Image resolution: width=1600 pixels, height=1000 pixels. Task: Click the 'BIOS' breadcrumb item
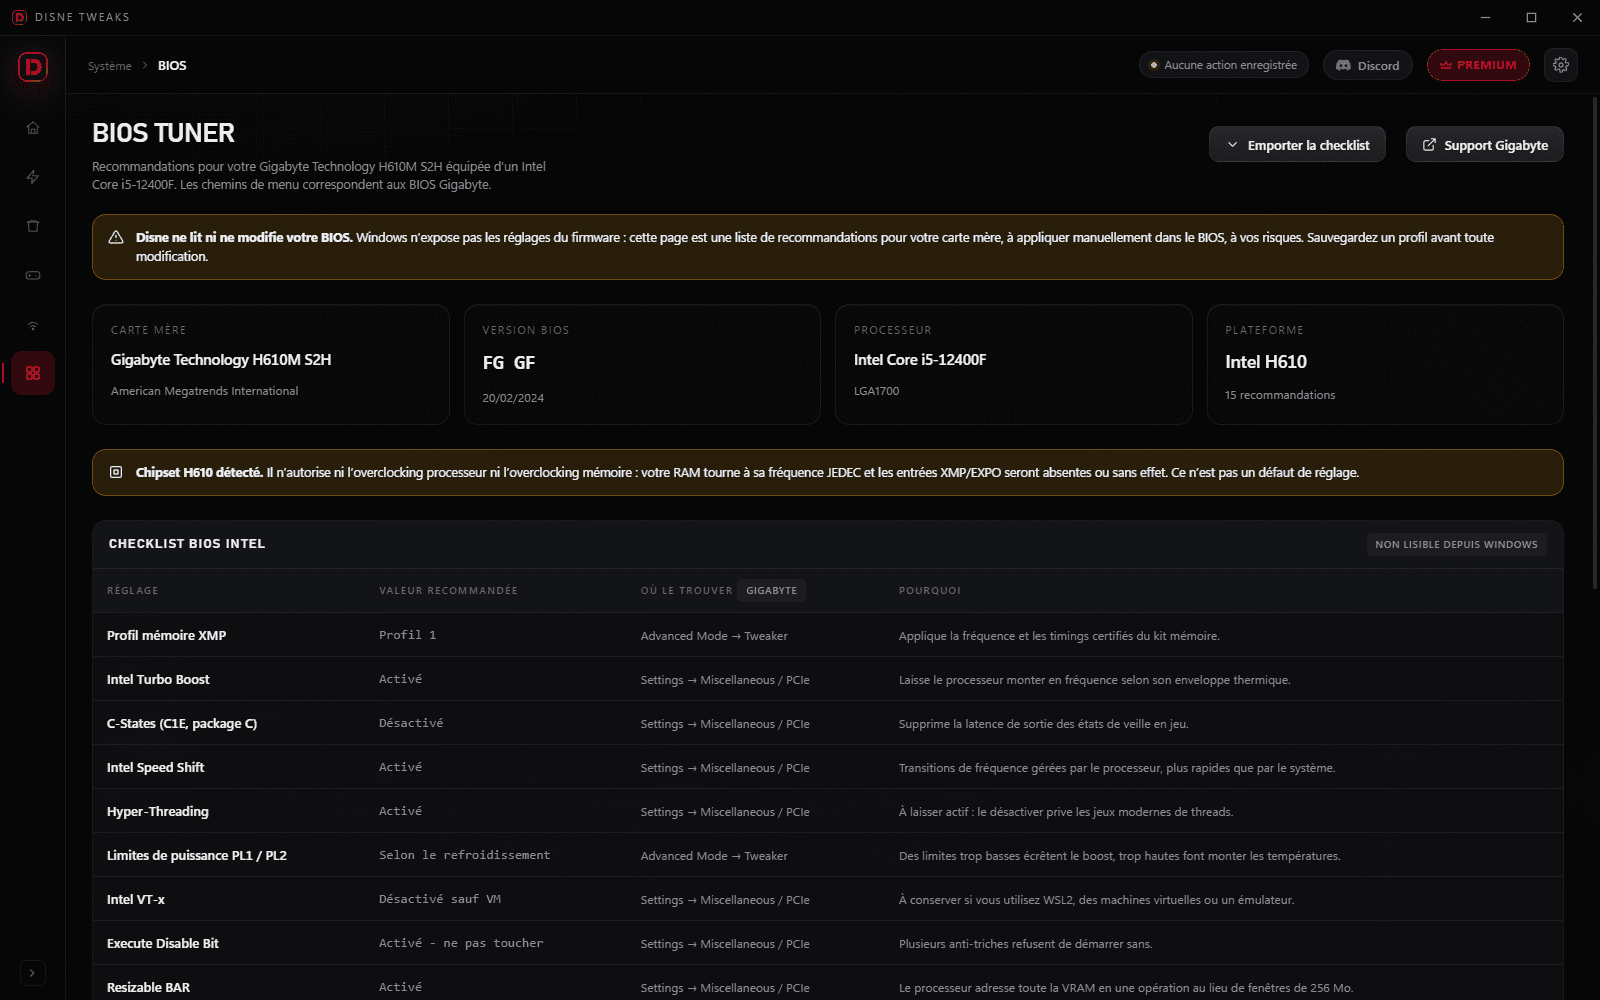tap(172, 66)
